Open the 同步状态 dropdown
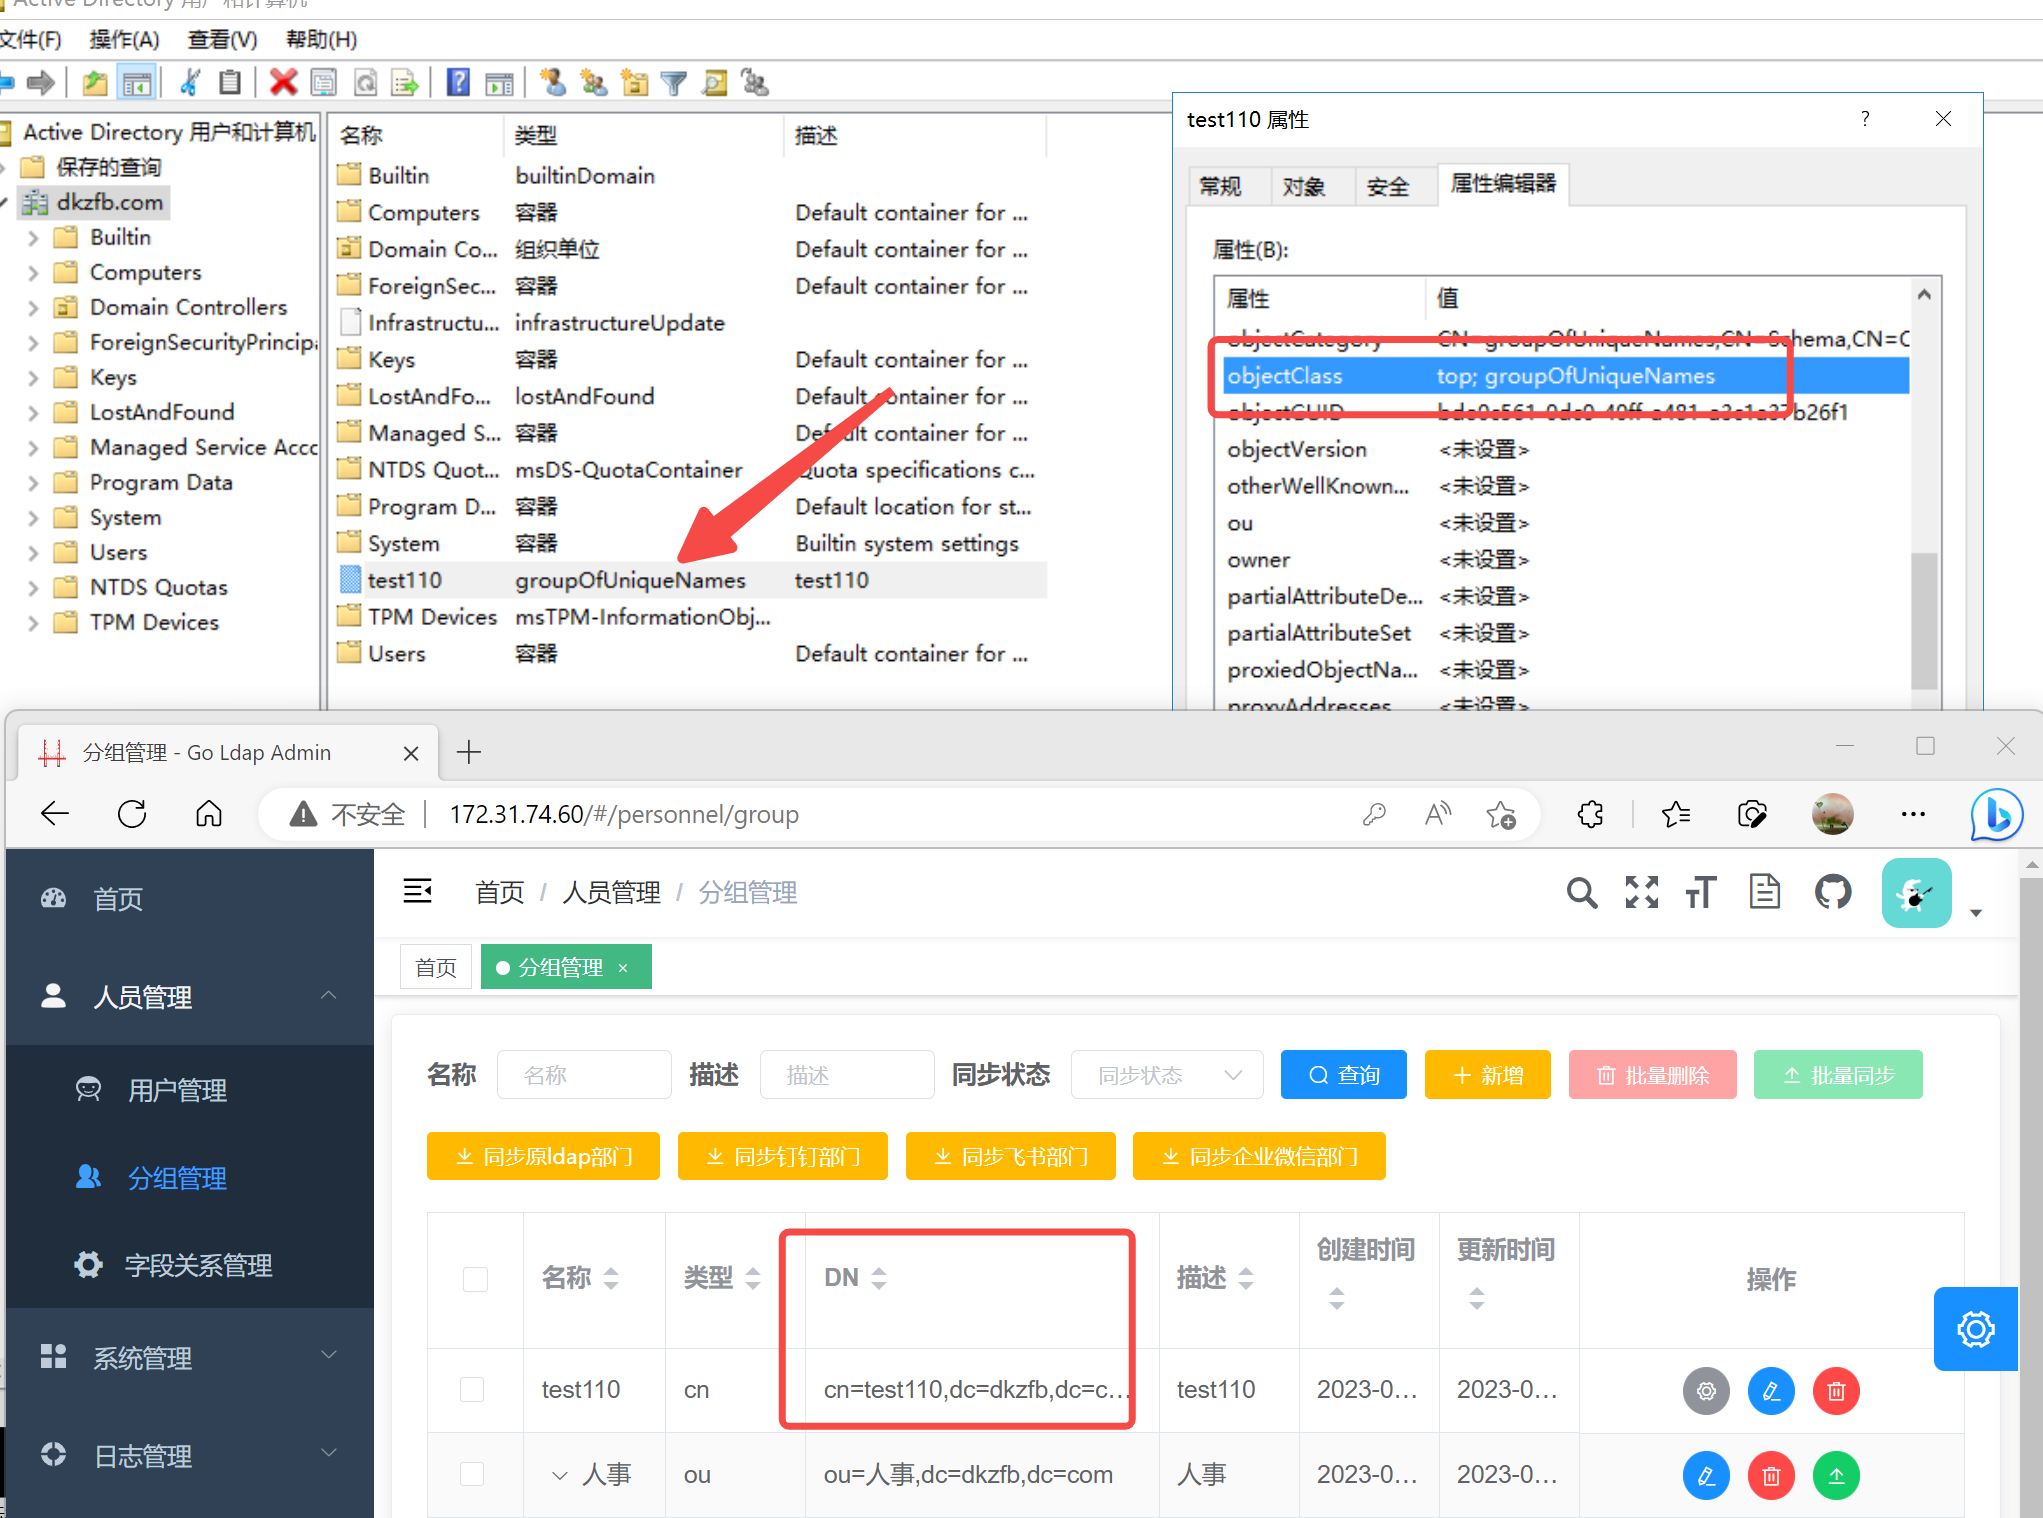 [1166, 1074]
